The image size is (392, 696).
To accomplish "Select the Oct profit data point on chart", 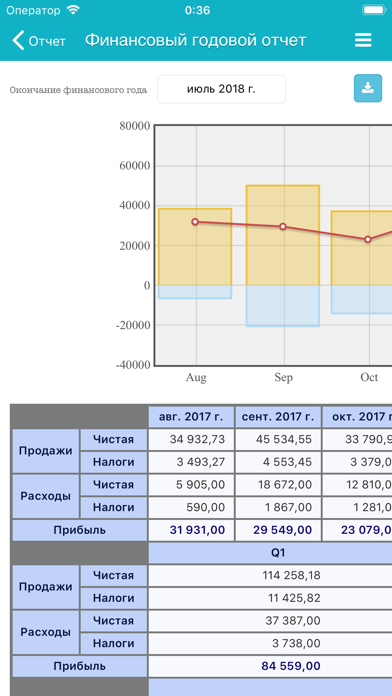I will tap(368, 239).
